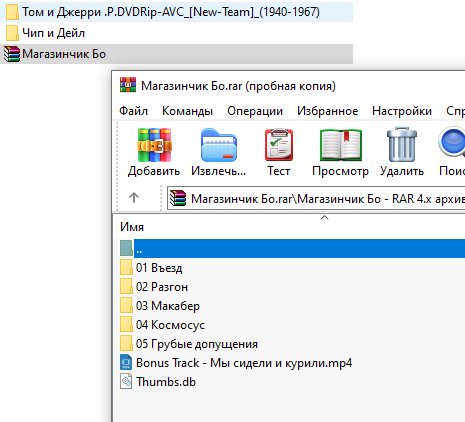Screen dimensions: 465x422
Task: Open the Операции menu
Action: point(255,111)
